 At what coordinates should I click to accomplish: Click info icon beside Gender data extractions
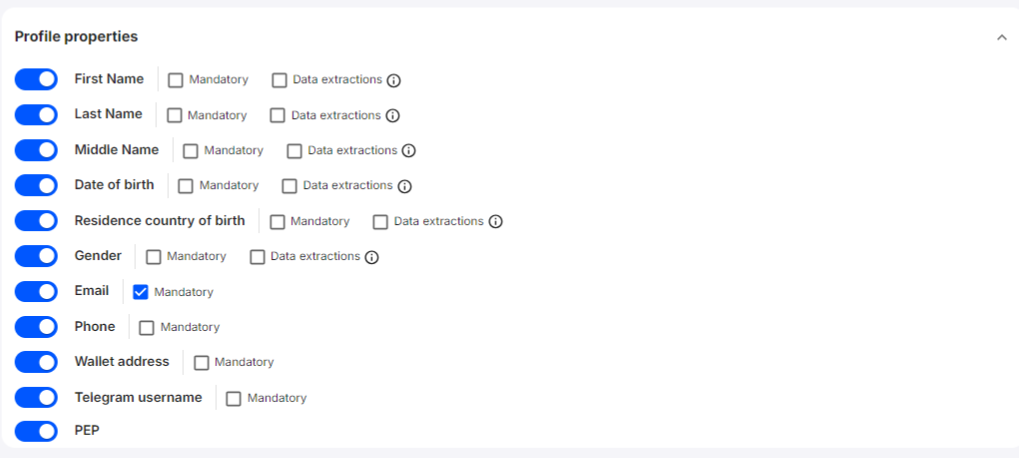coord(372,257)
